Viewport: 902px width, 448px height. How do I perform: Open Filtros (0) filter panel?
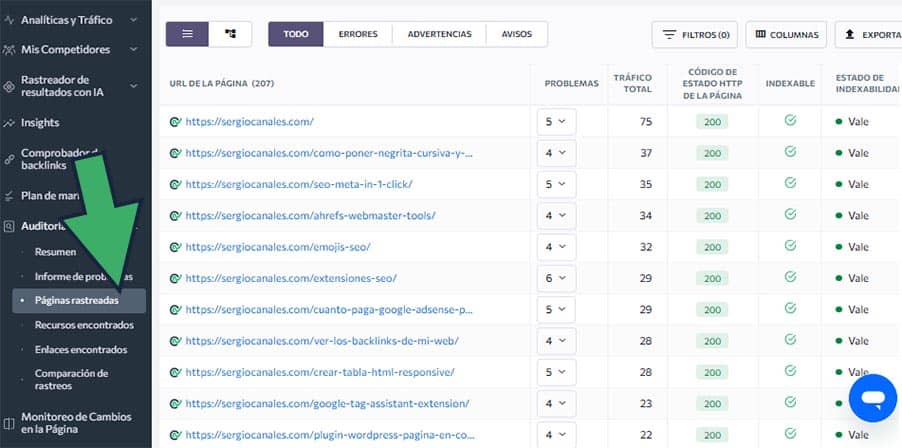point(694,35)
